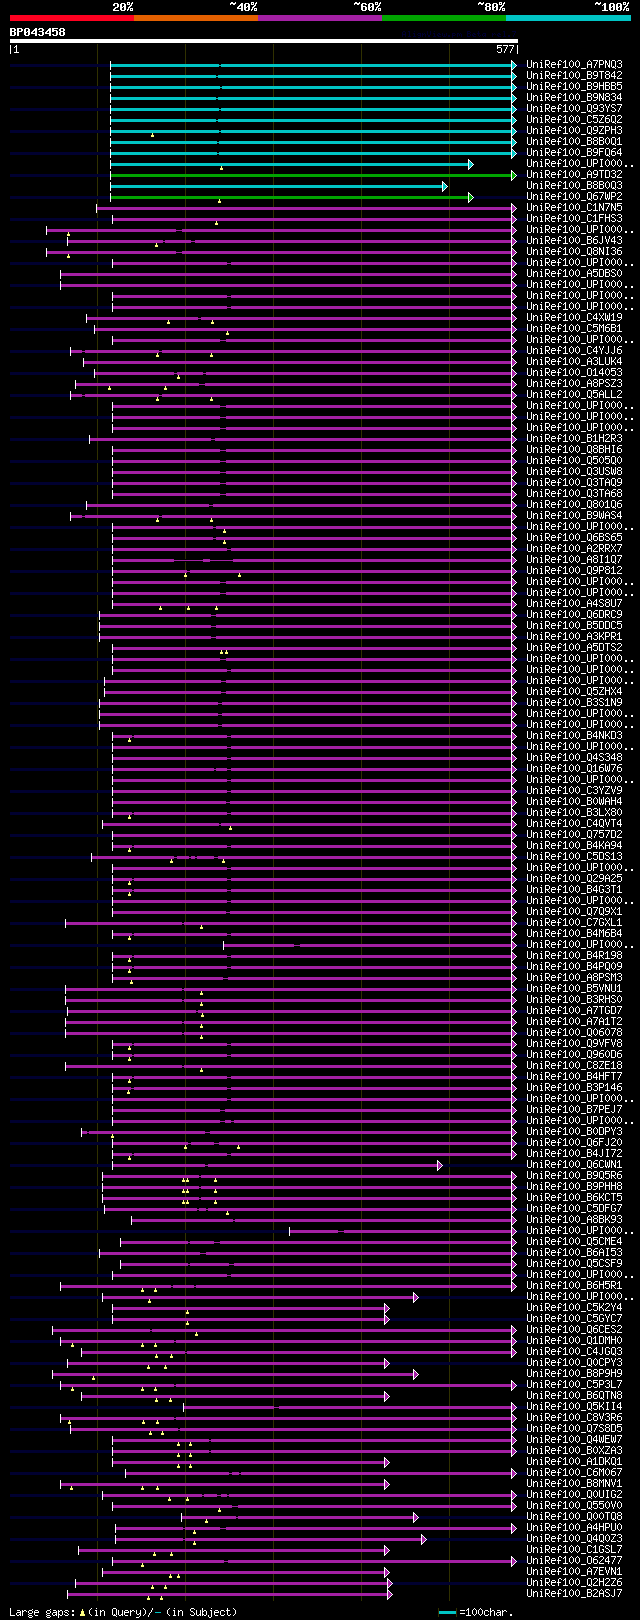The height and width of the screenshot is (1620, 640).
Task: Select label UniRef100_B9FQ64
Action: pyautogui.click(x=574, y=152)
